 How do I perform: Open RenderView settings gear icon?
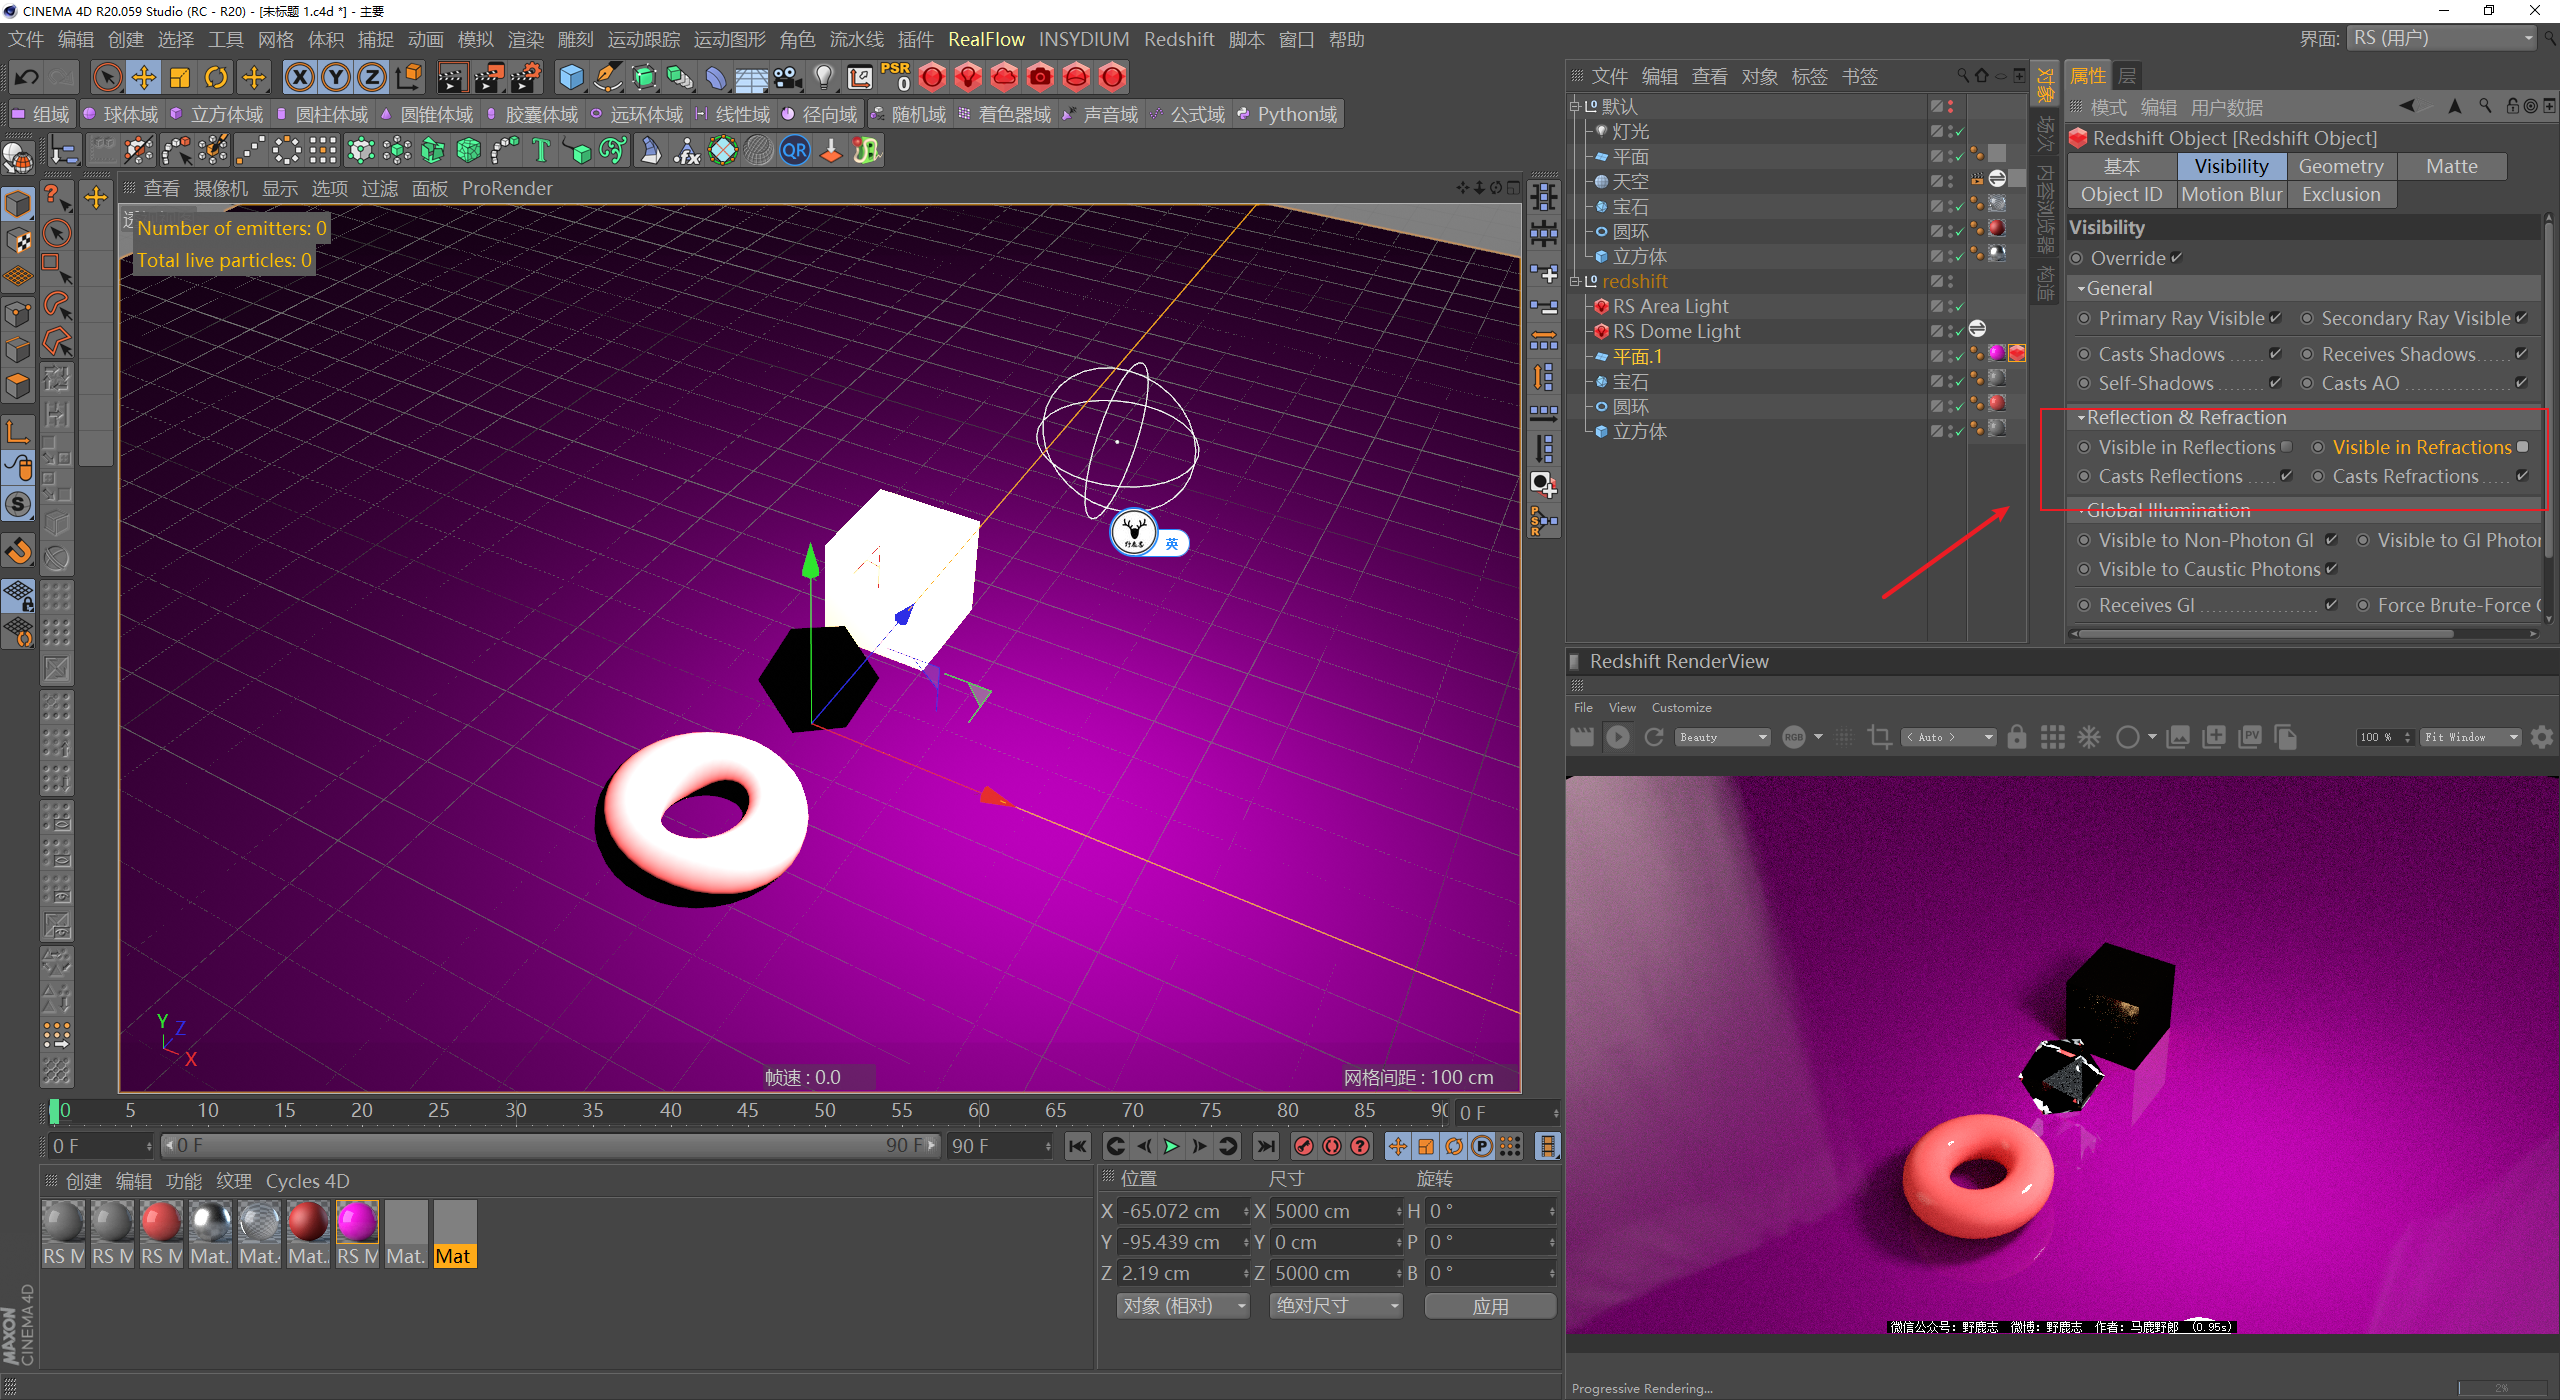(x=2541, y=737)
